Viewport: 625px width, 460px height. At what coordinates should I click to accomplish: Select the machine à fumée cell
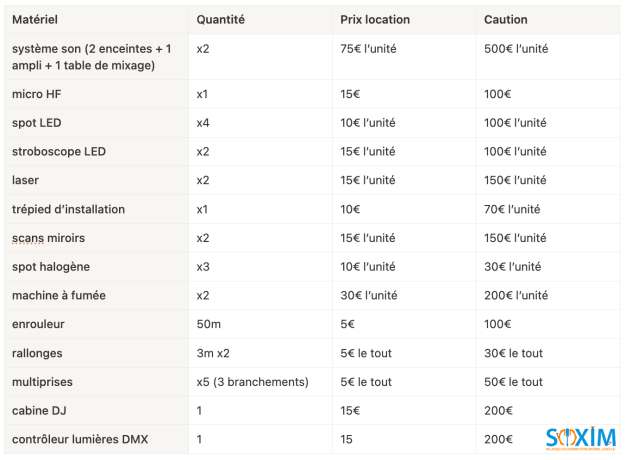click(x=59, y=296)
